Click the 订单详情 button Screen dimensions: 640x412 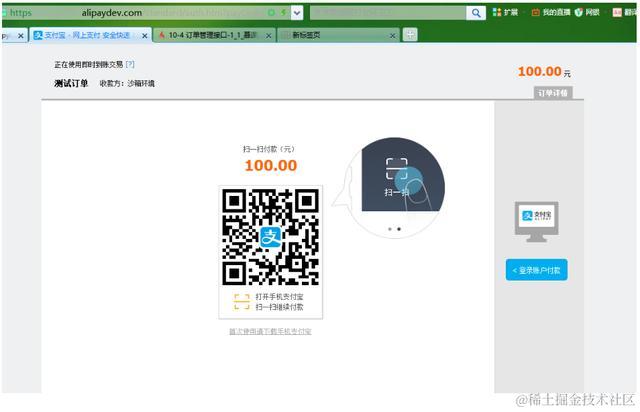553,93
